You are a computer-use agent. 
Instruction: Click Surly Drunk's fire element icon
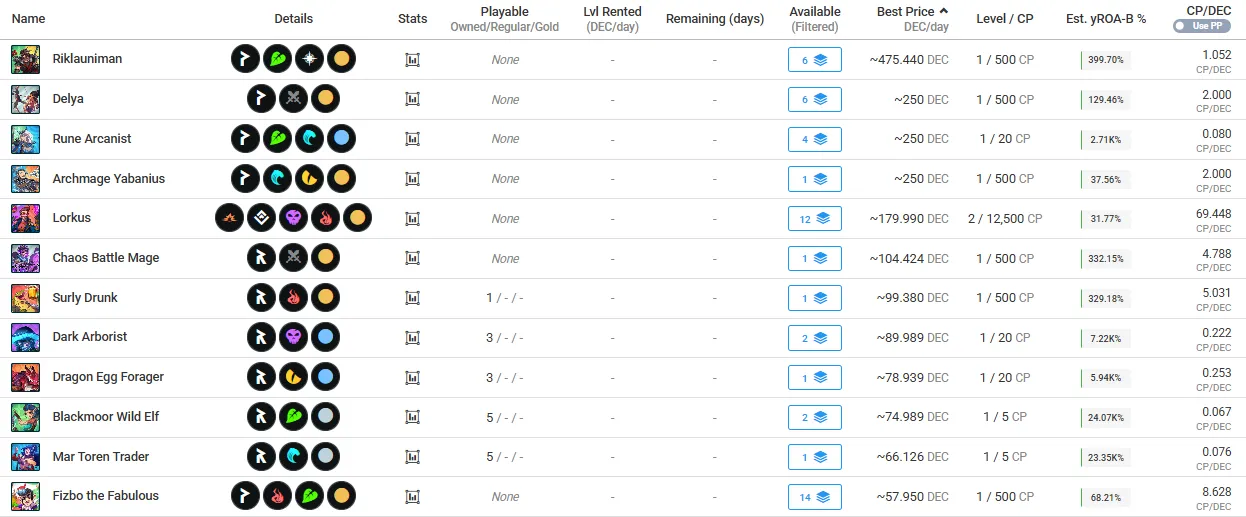point(293,298)
